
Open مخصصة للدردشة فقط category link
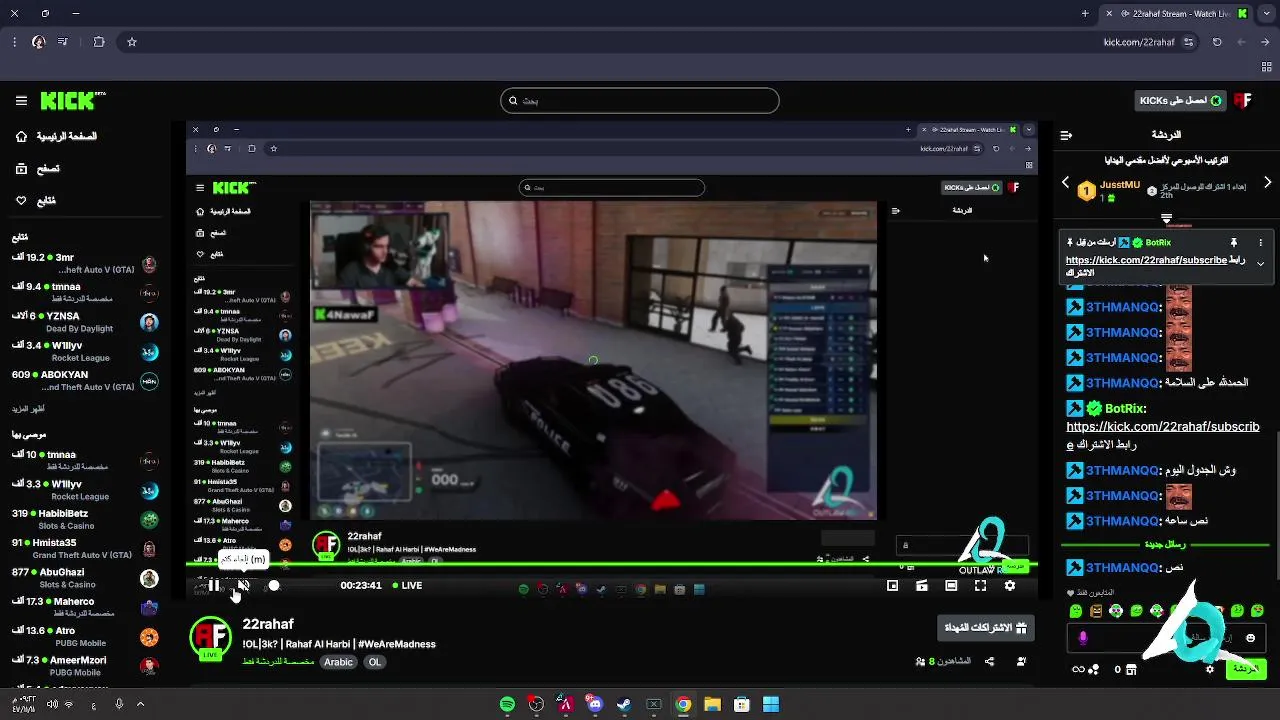pyautogui.click(x=278, y=662)
